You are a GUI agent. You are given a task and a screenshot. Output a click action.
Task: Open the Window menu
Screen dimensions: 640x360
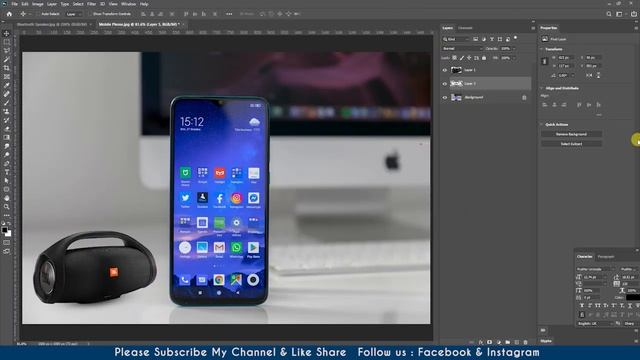pyautogui.click(x=128, y=4)
